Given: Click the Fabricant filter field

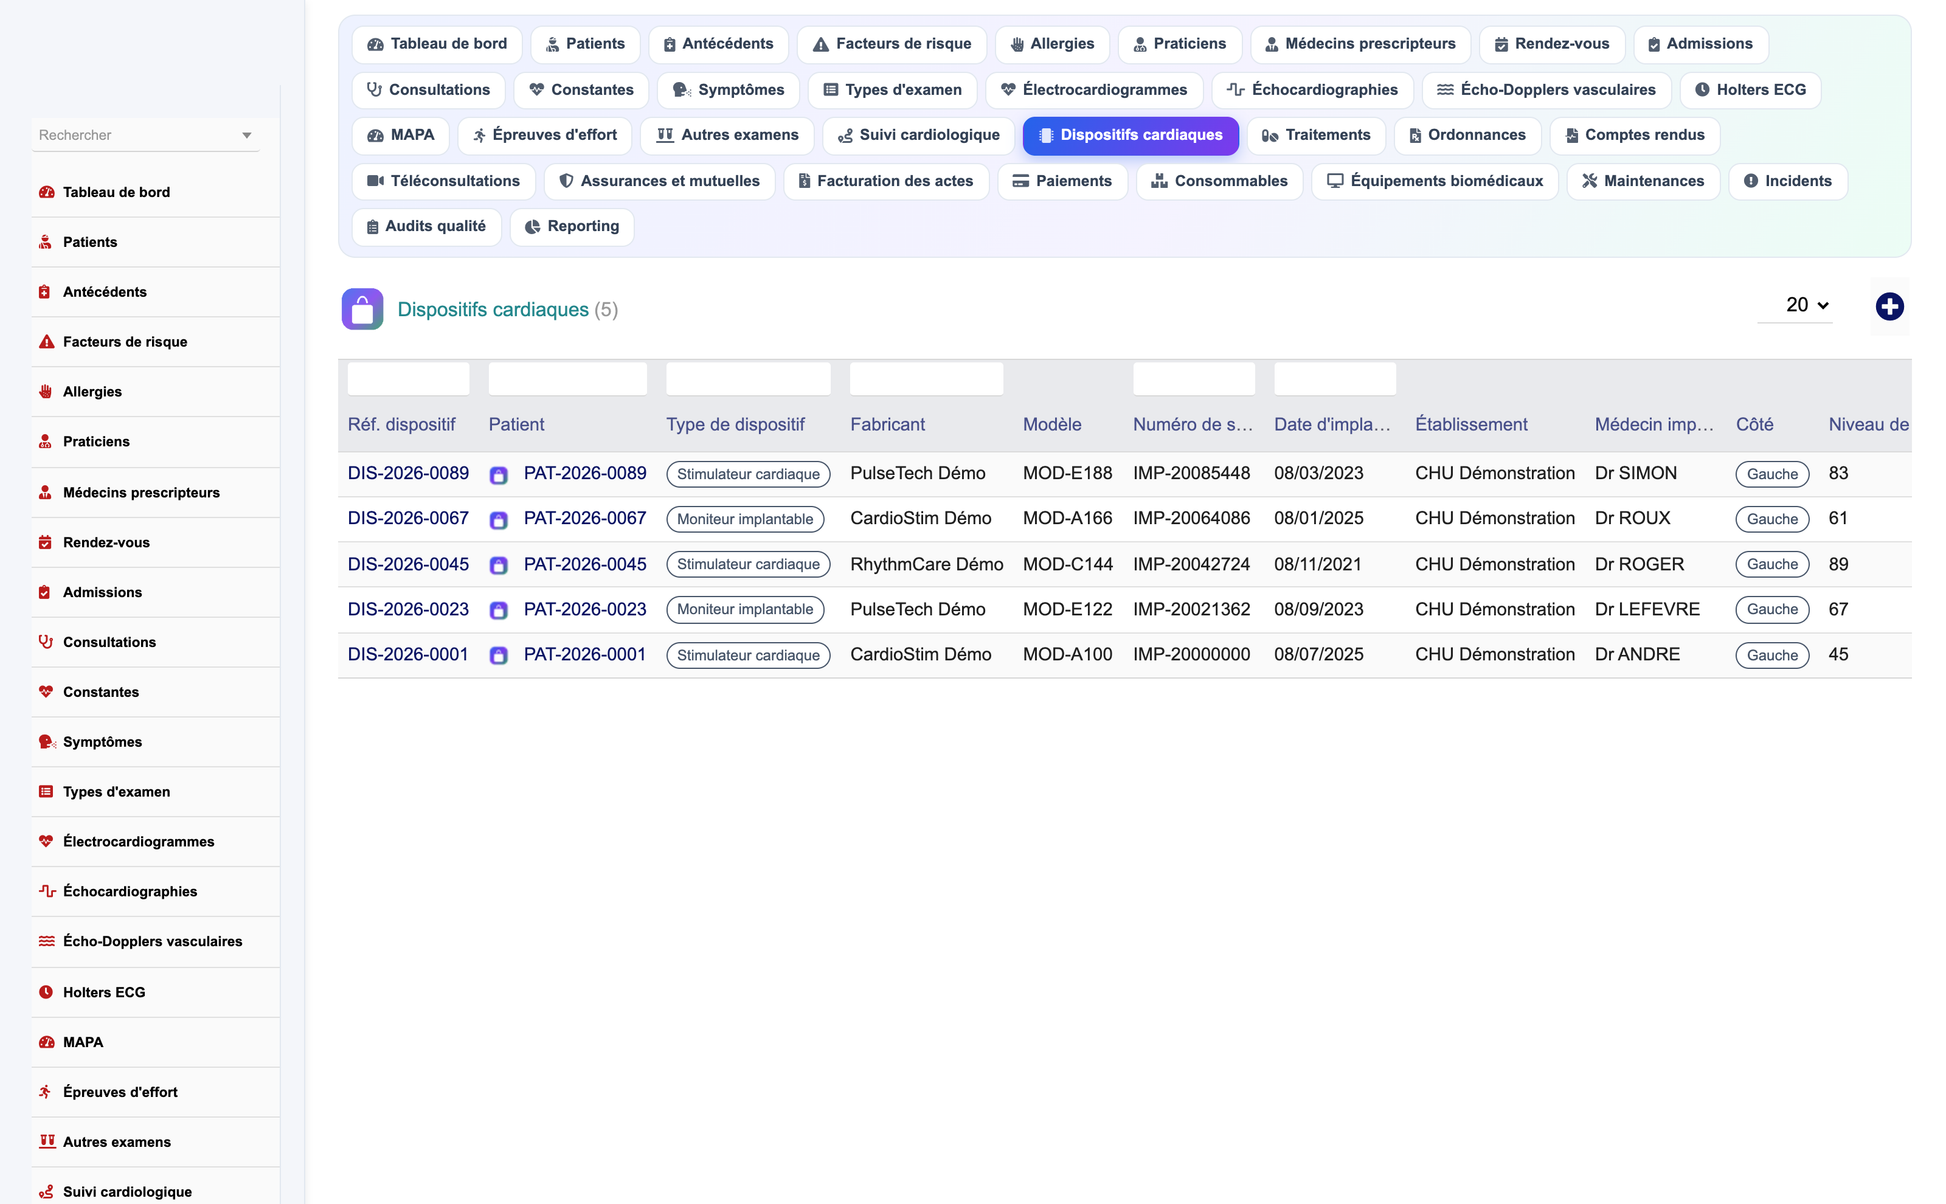Looking at the screenshot, I should 926,379.
